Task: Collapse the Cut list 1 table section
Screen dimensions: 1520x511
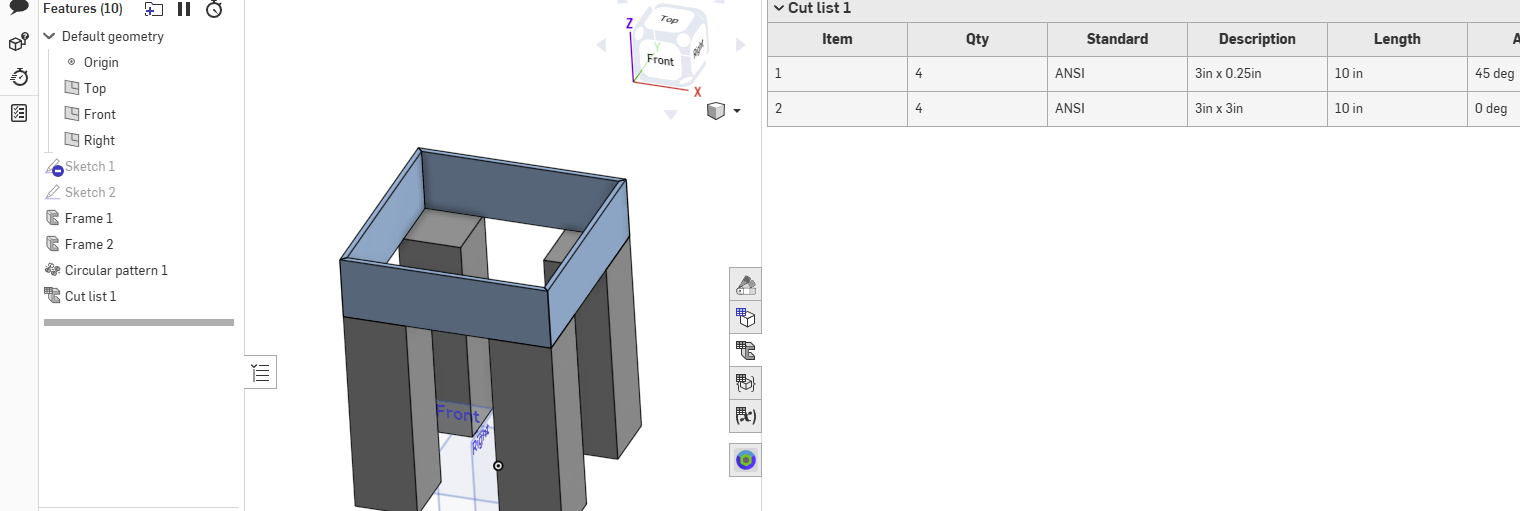Action: point(778,8)
